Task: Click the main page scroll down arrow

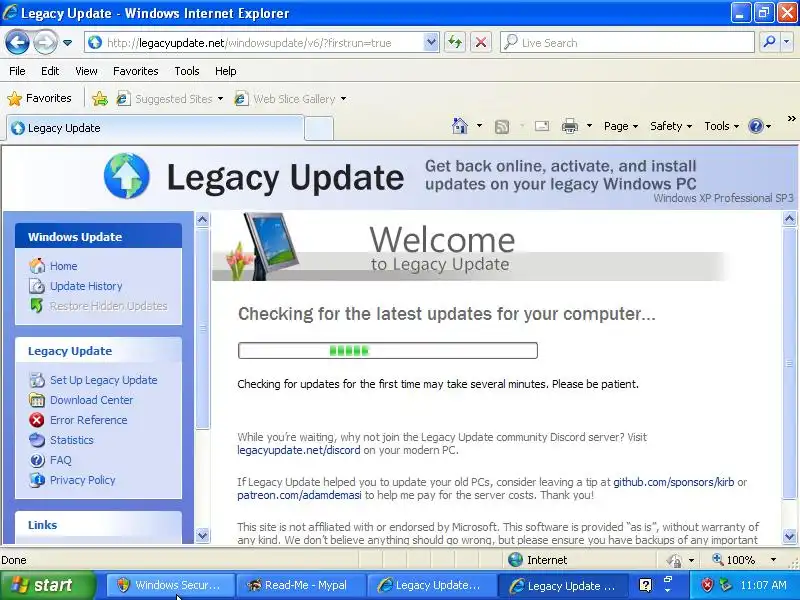Action: [x=790, y=536]
